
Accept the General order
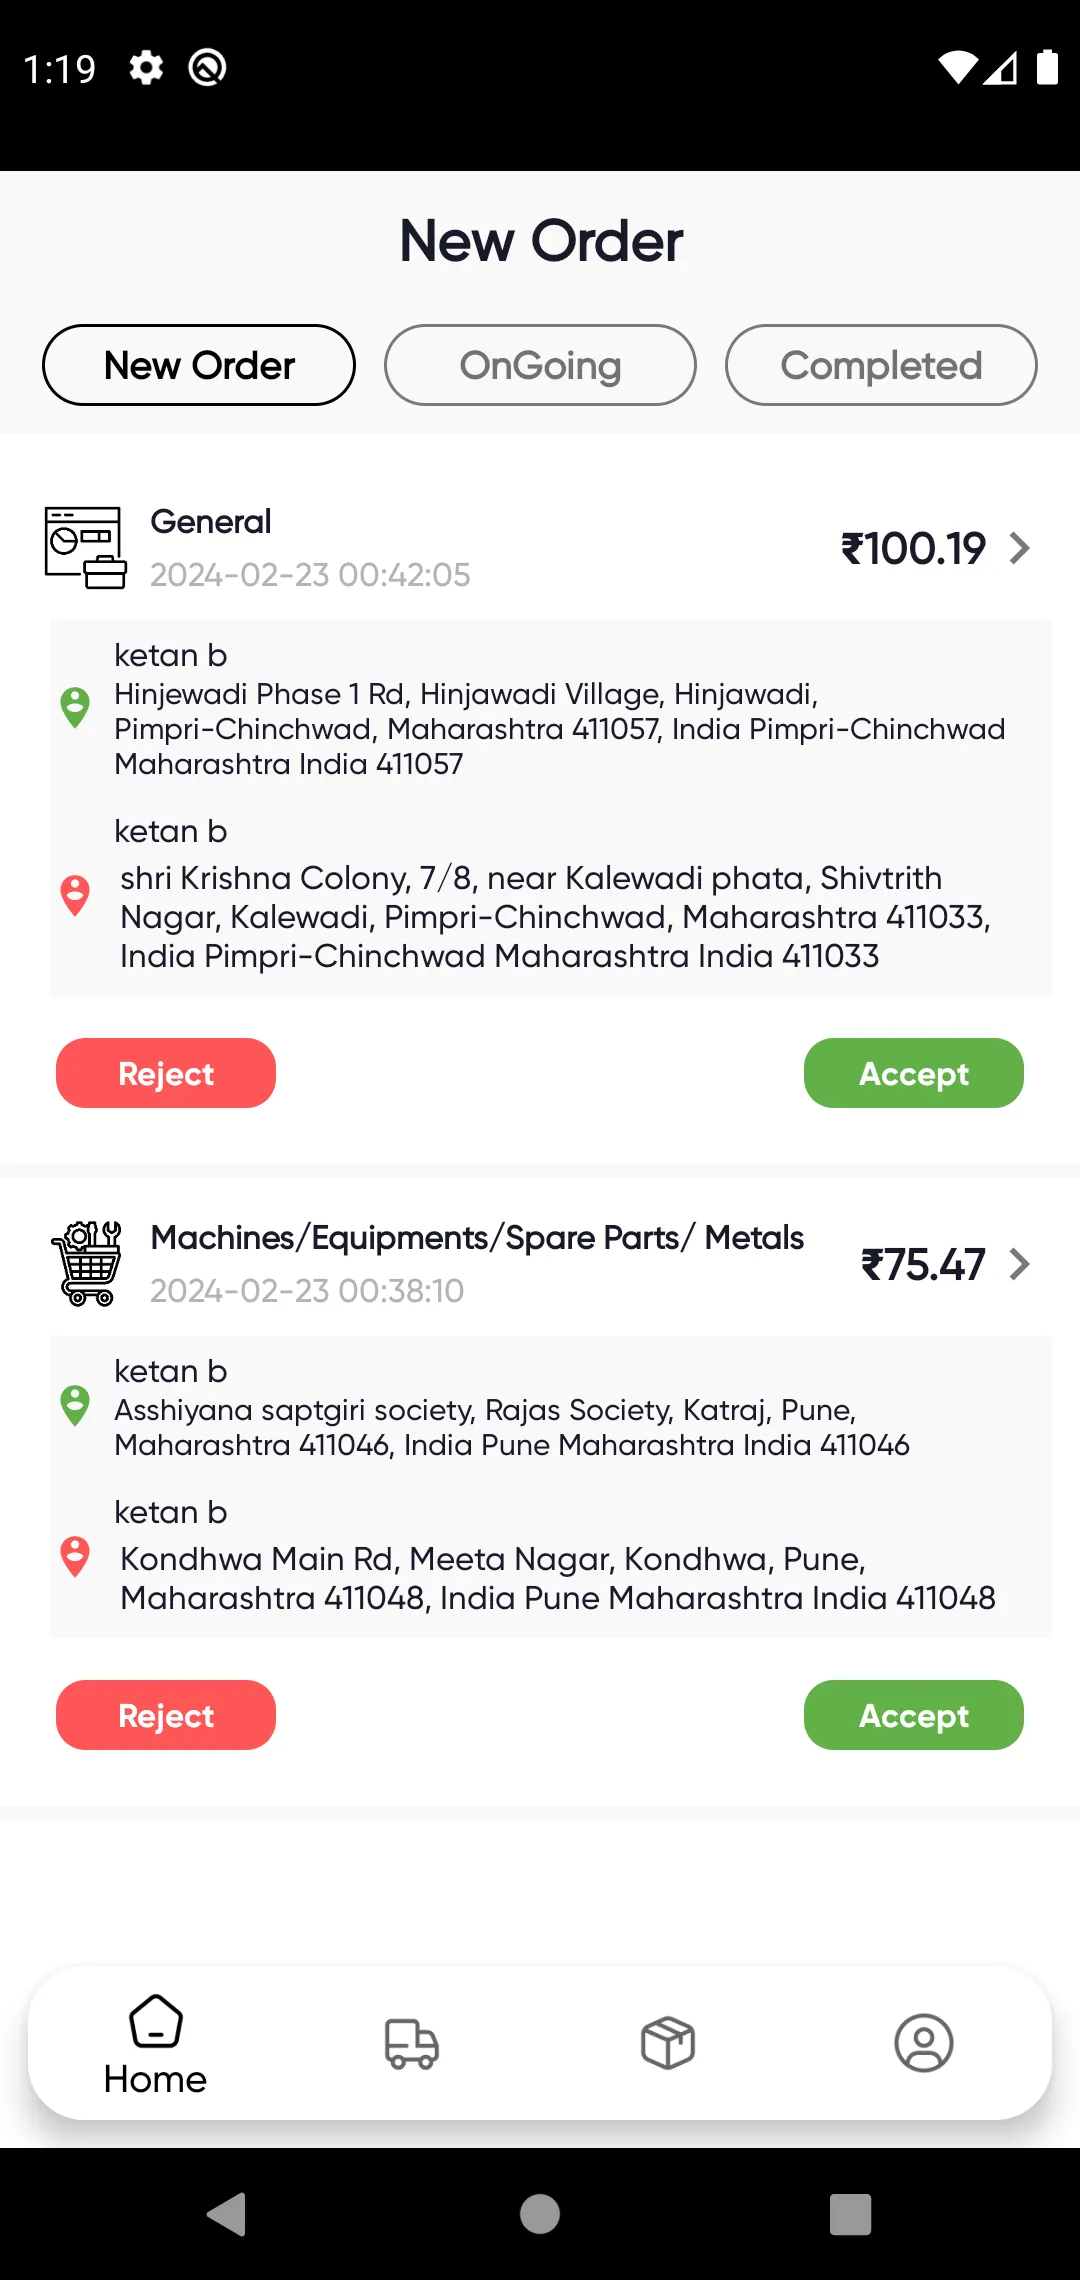click(913, 1073)
